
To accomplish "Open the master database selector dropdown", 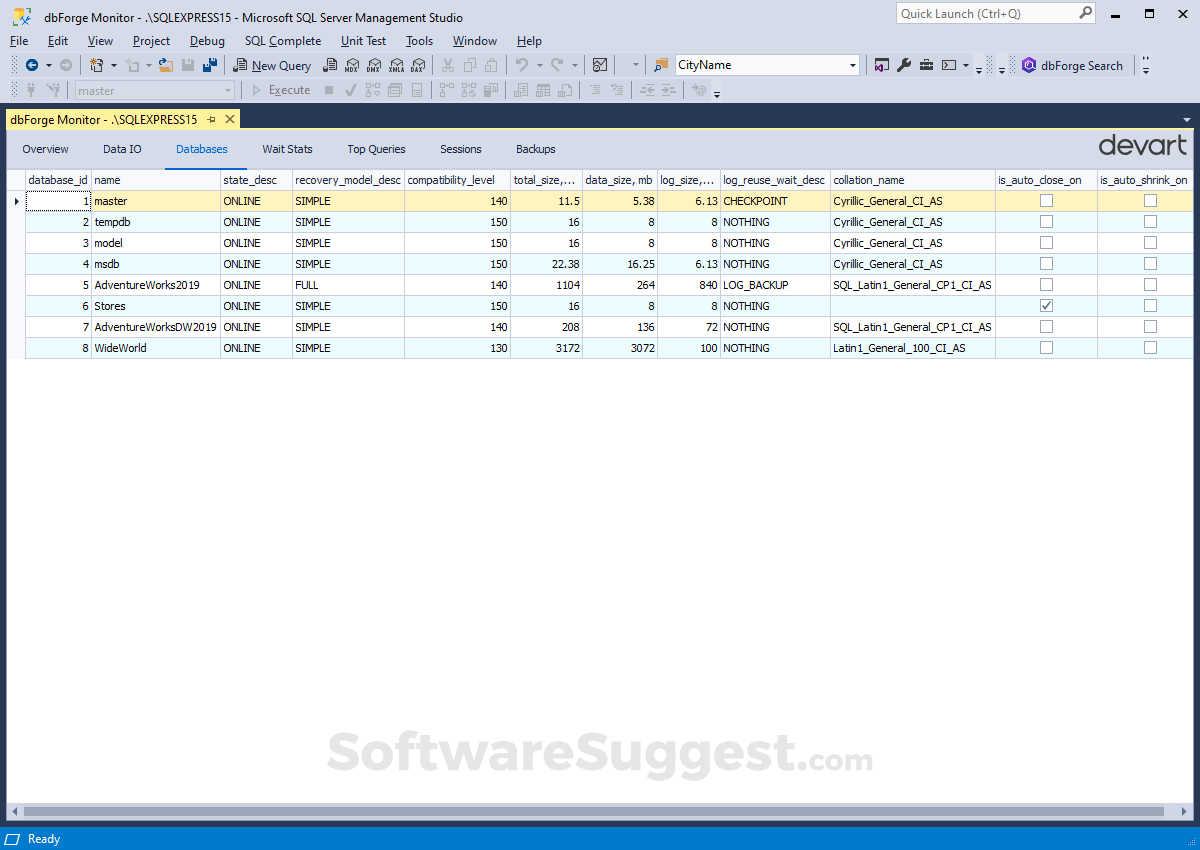I will 228,90.
